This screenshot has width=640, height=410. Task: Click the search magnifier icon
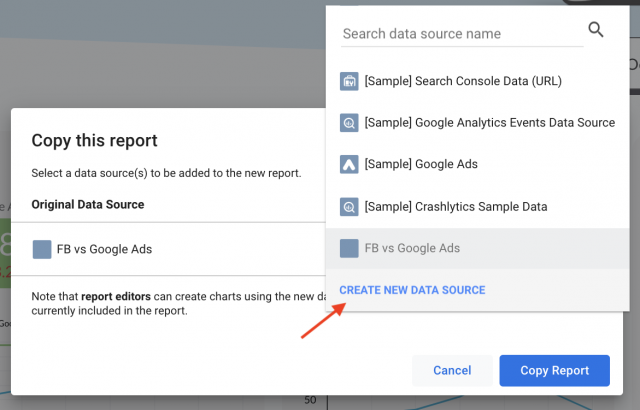point(596,31)
